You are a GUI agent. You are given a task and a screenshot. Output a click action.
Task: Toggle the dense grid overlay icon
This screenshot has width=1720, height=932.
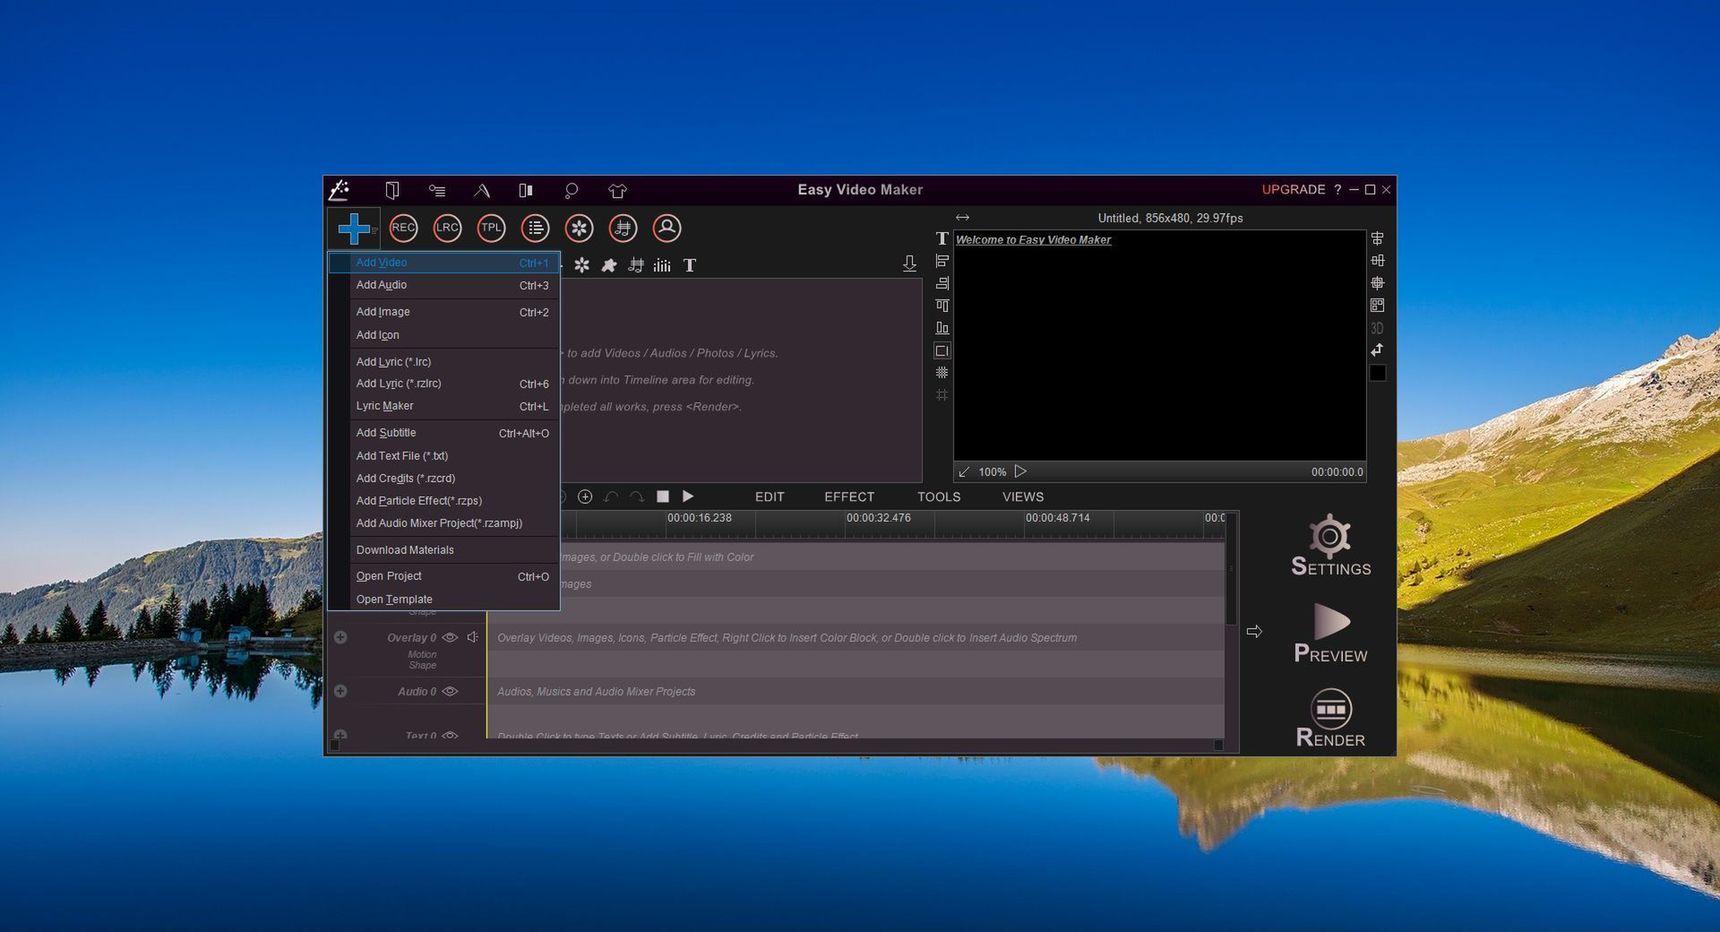click(x=942, y=372)
